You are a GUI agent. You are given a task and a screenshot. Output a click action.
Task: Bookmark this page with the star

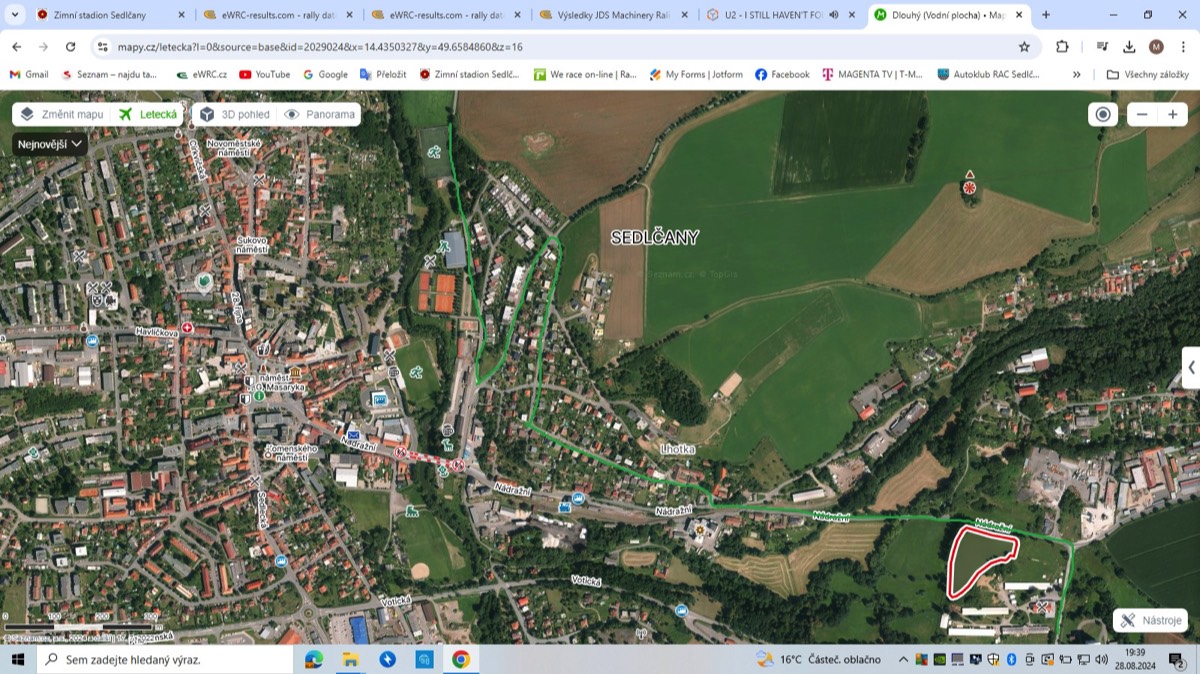click(x=1024, y=47)
